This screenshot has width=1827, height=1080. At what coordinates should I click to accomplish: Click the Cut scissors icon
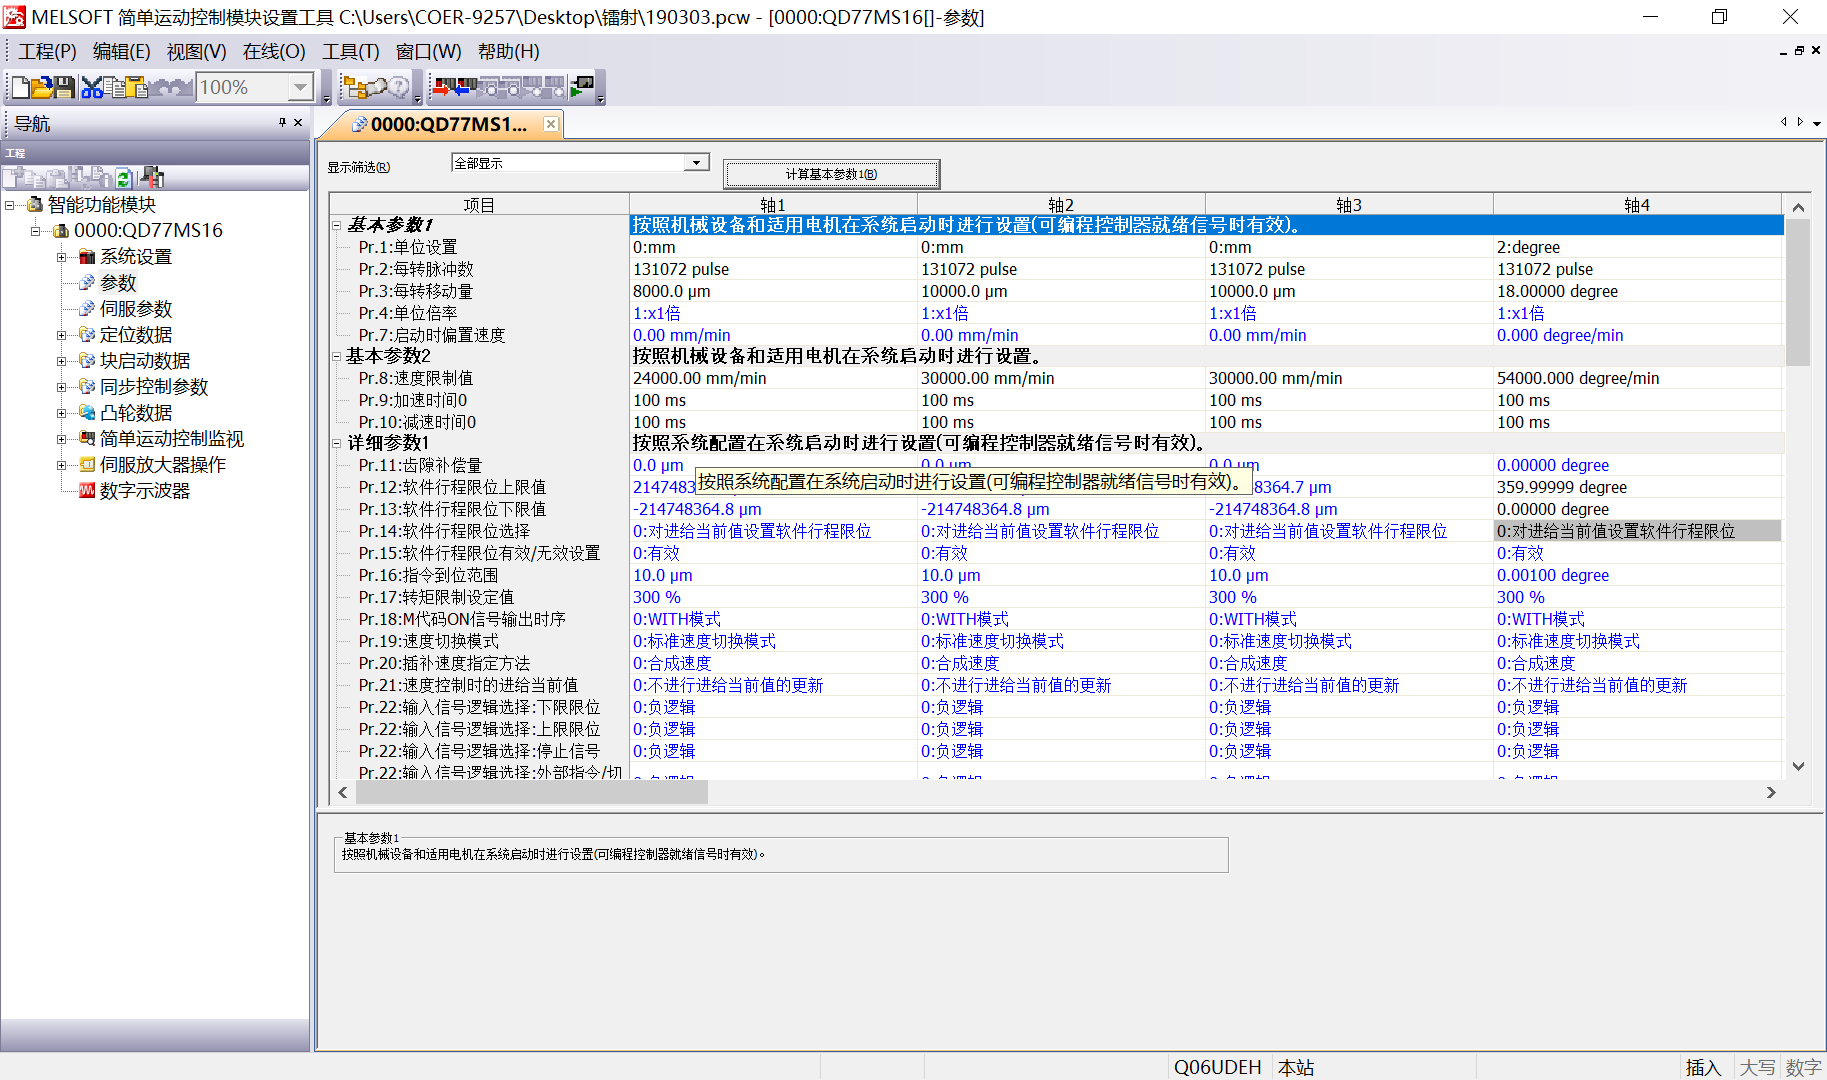pos(92,88)
